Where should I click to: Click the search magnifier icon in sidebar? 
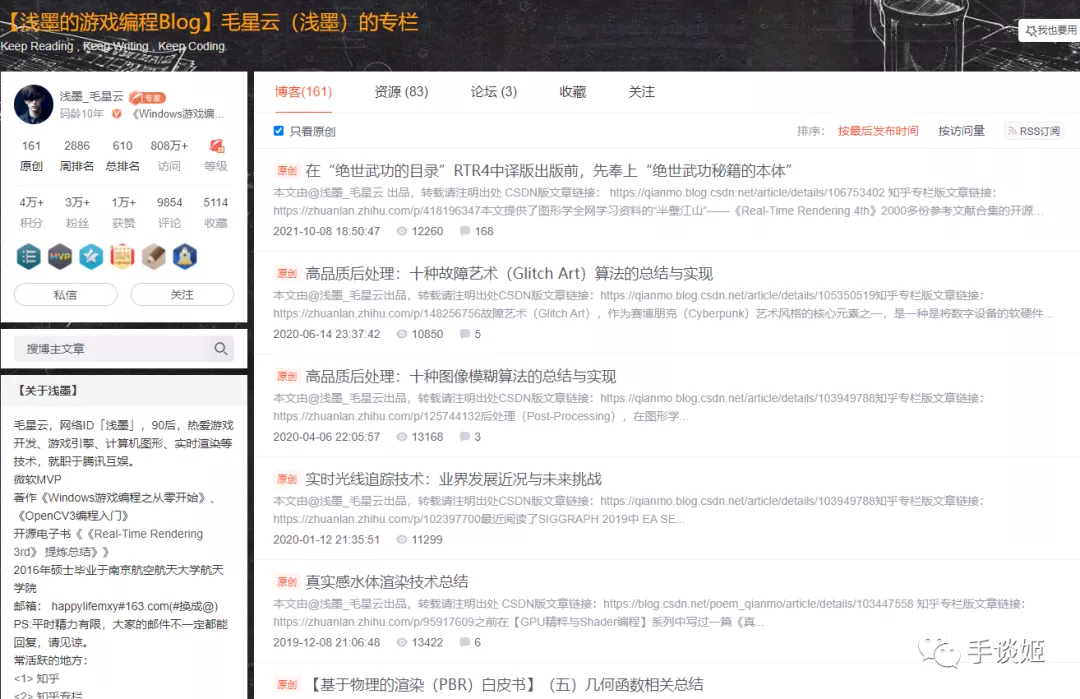(x=220, y=349)
